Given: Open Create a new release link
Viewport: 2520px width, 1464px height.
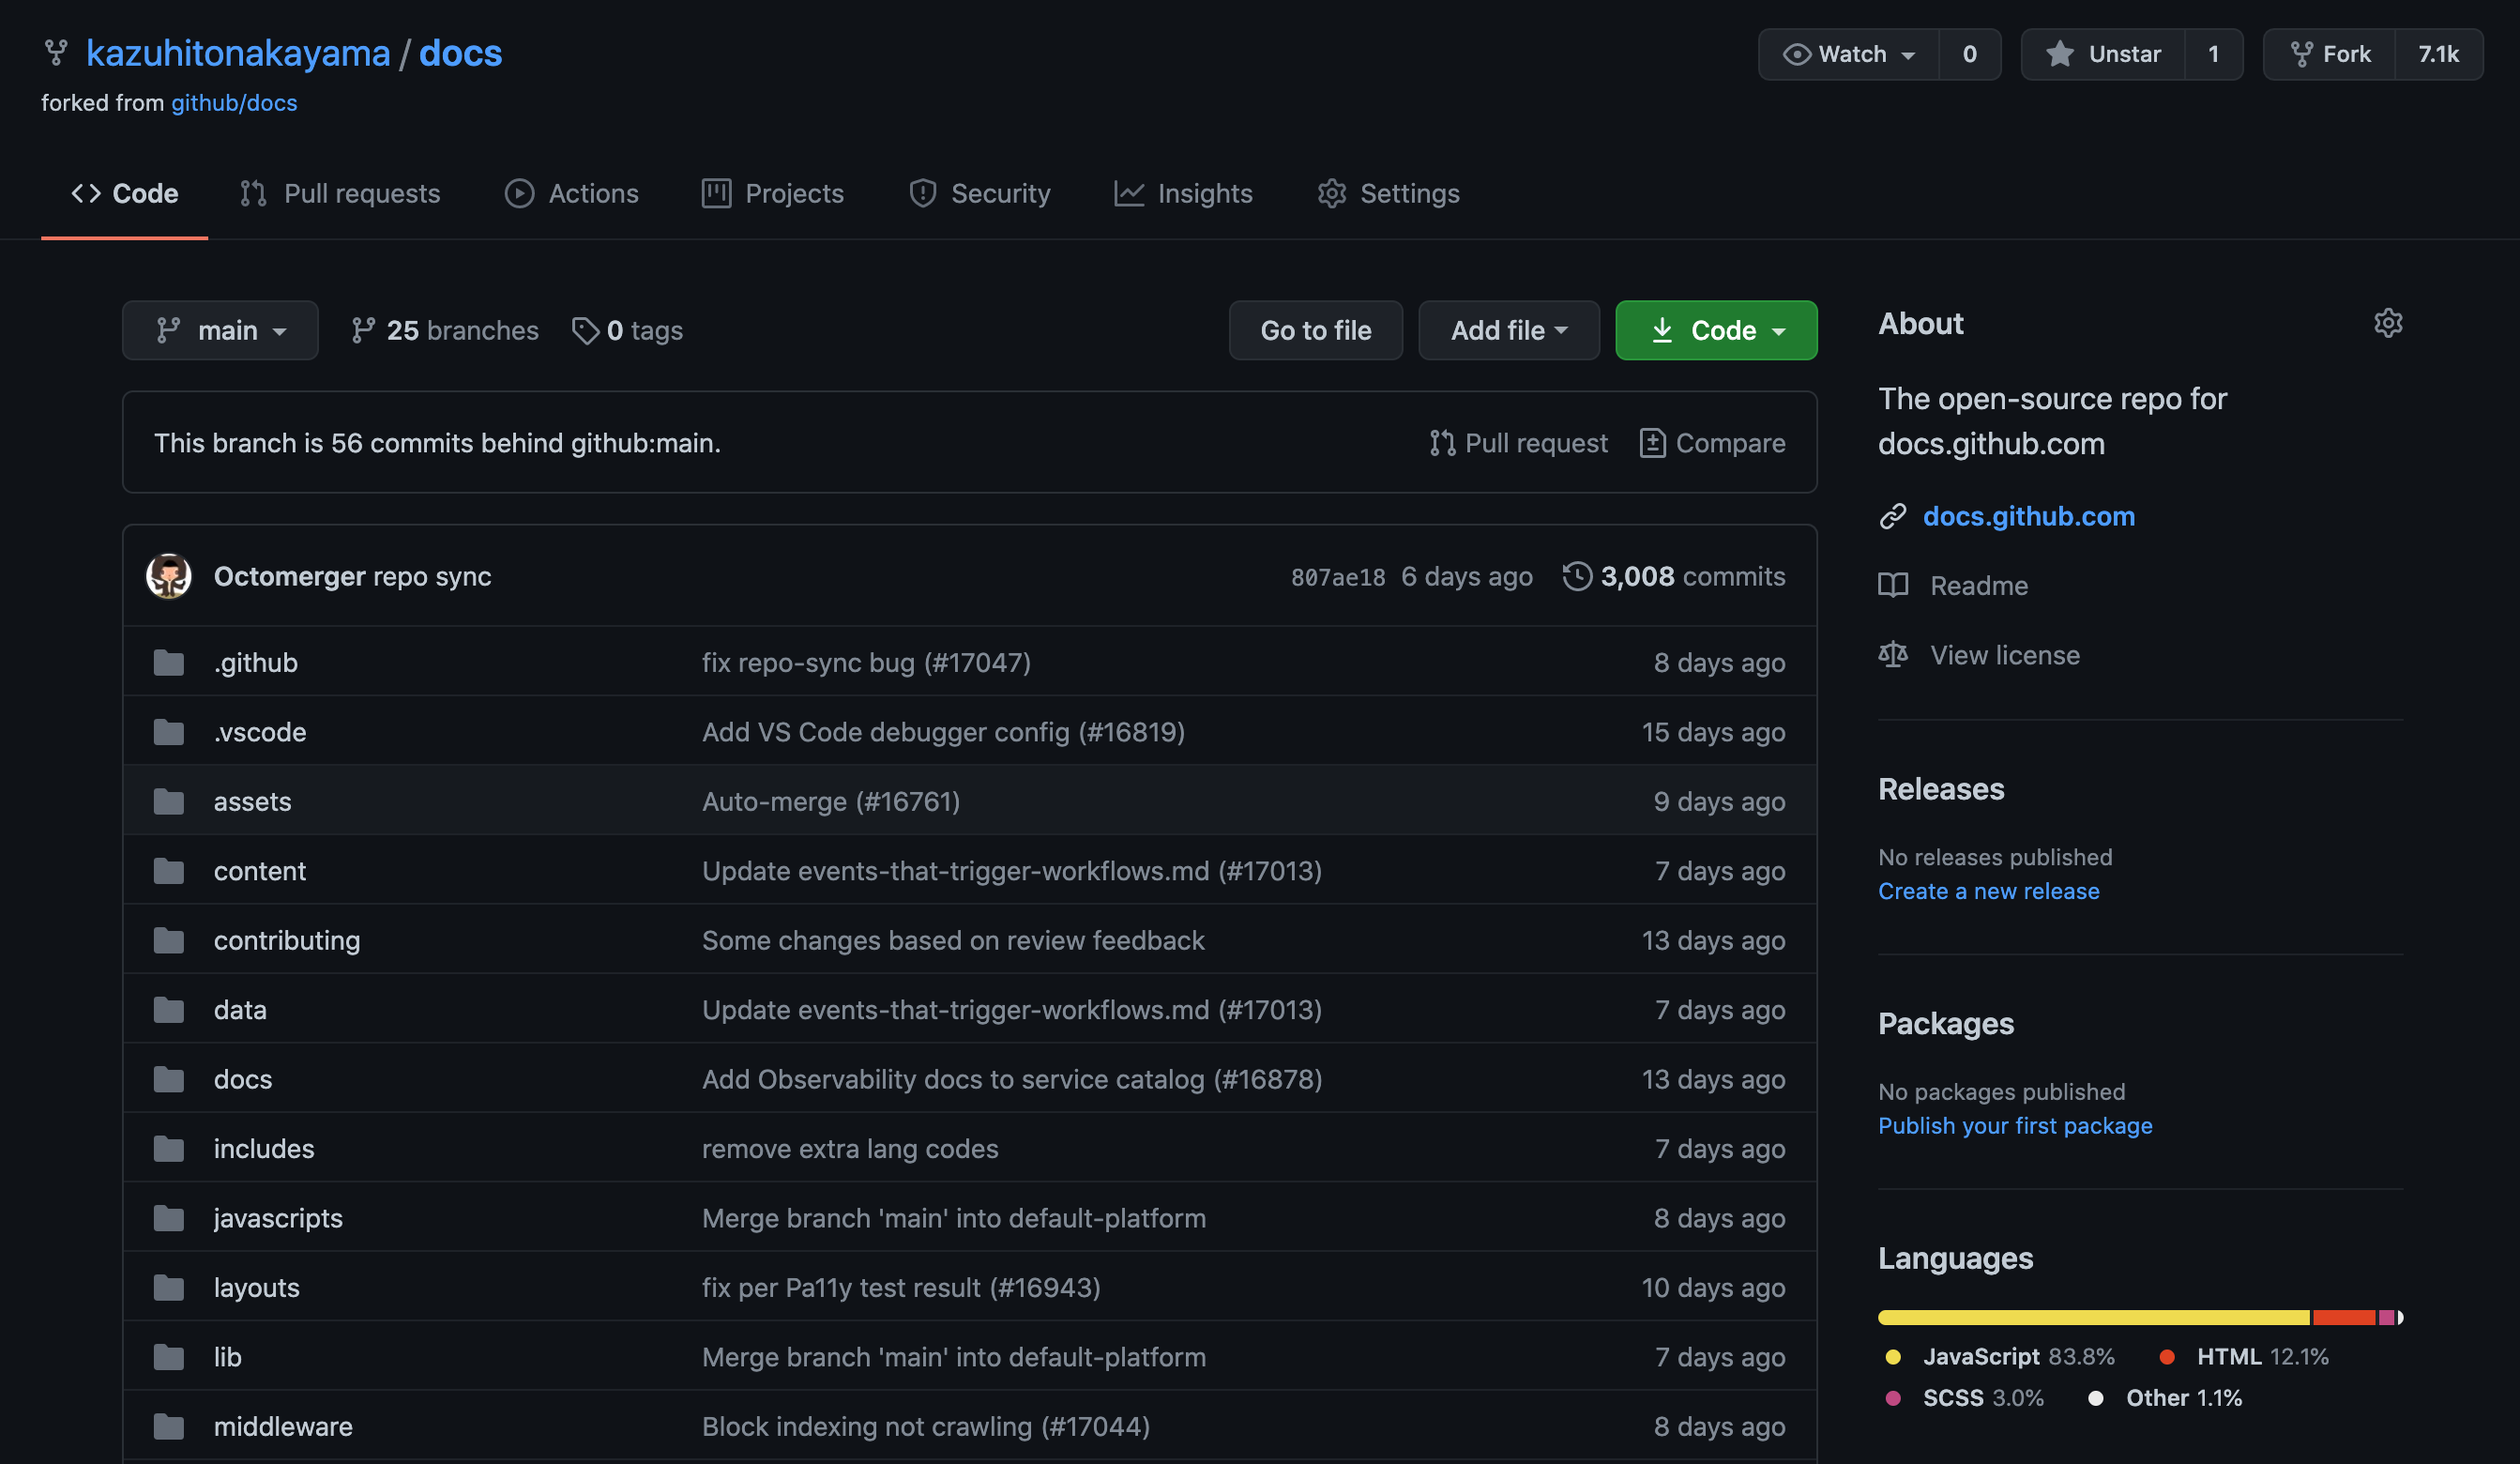Looking at the screenshot, I should pos(1988,891).
